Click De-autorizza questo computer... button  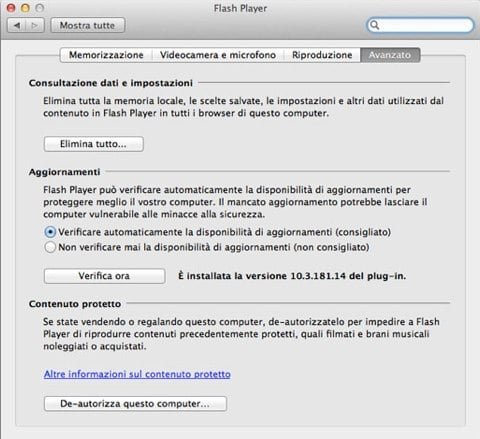pyautogui.click(x=135, y=404)
